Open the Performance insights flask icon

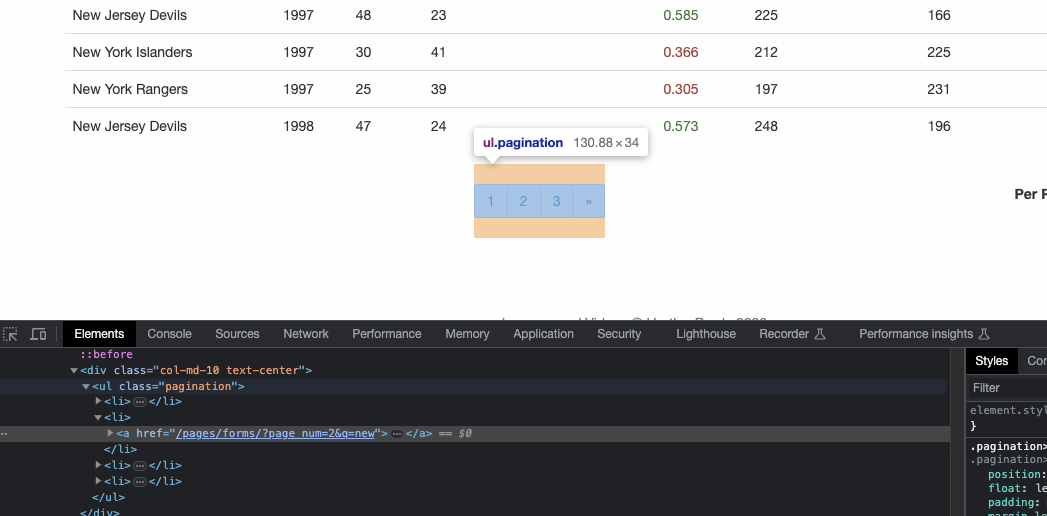click(984, 334)
